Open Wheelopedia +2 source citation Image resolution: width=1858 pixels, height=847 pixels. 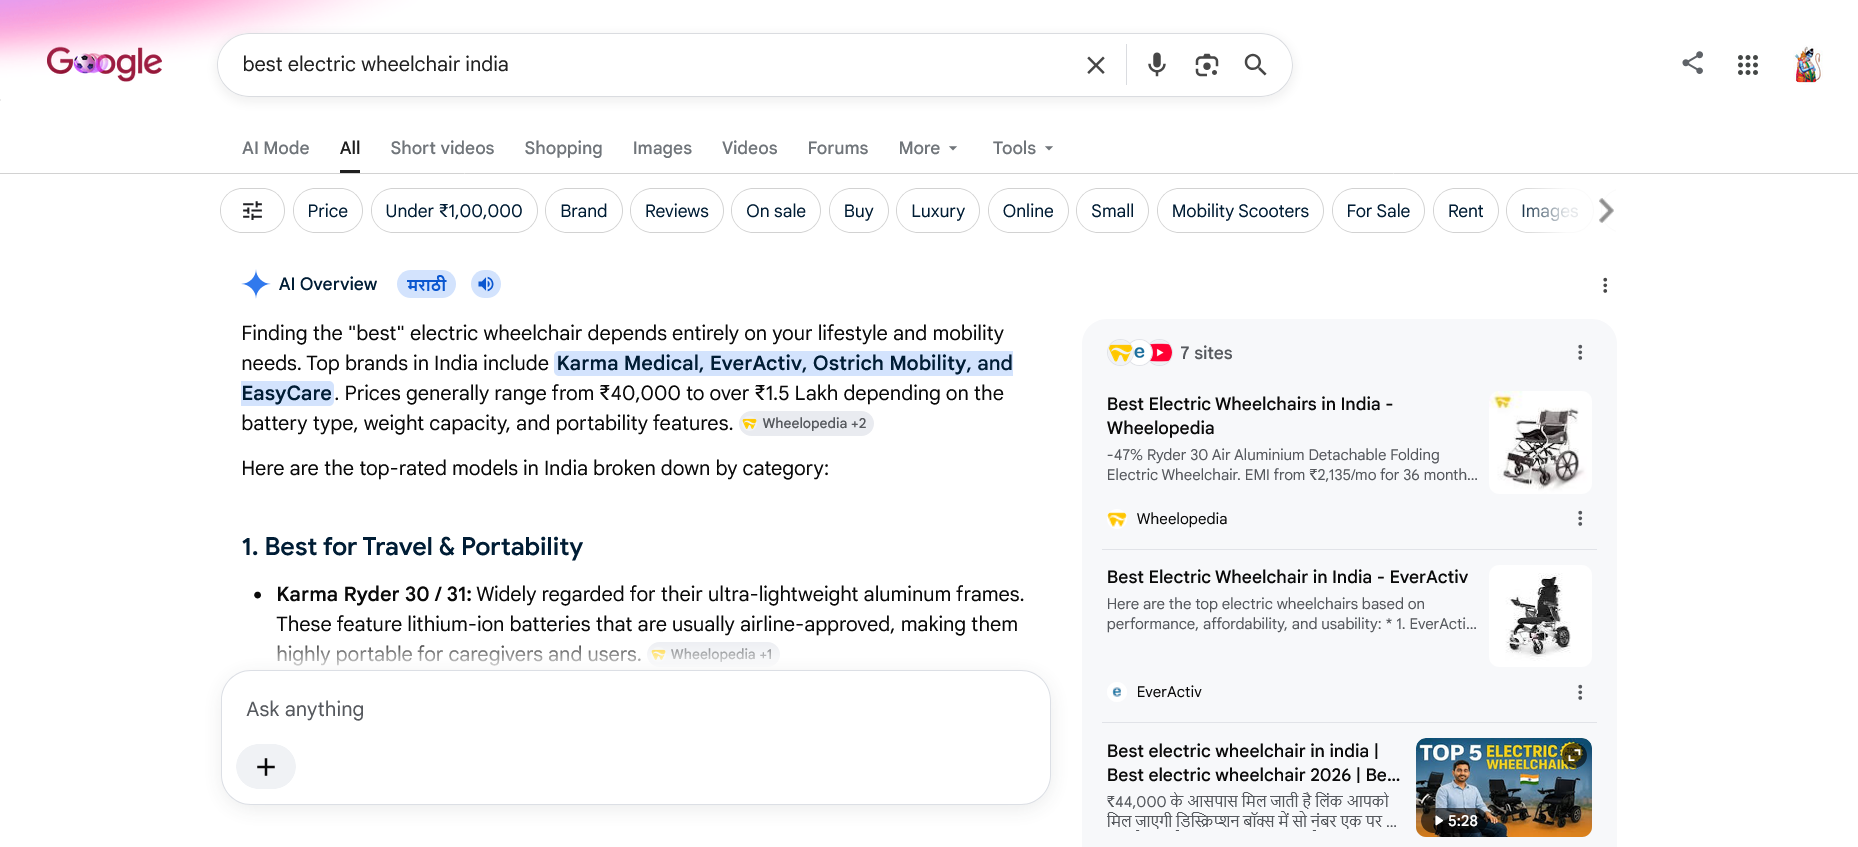806,423
